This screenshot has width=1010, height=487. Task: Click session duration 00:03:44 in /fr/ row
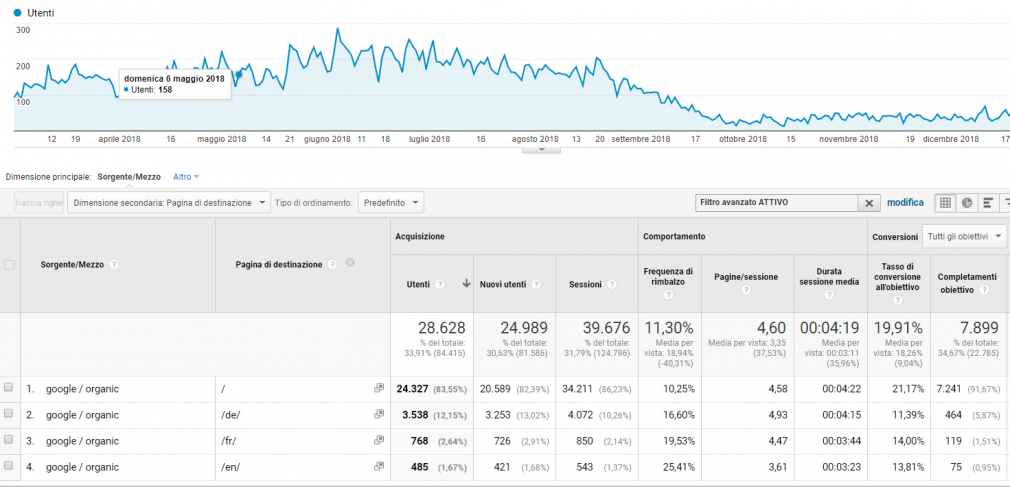[841, 441]
